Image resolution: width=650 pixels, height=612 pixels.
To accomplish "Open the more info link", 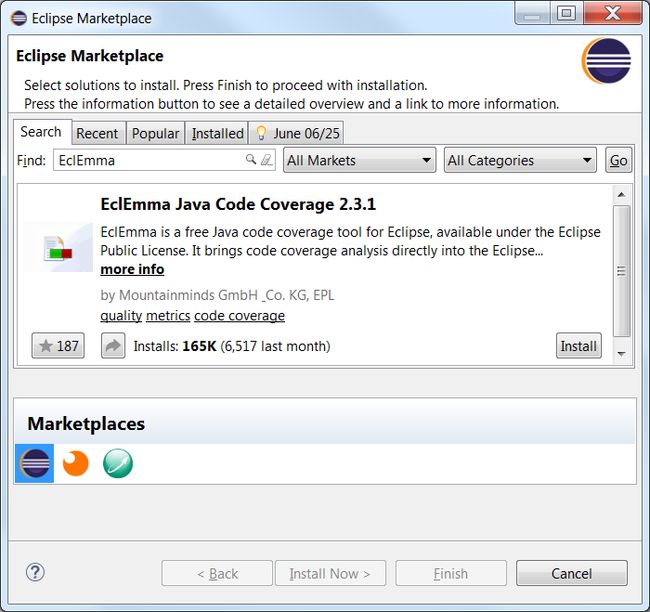I will pyautogui.click(x=132, y=270).
